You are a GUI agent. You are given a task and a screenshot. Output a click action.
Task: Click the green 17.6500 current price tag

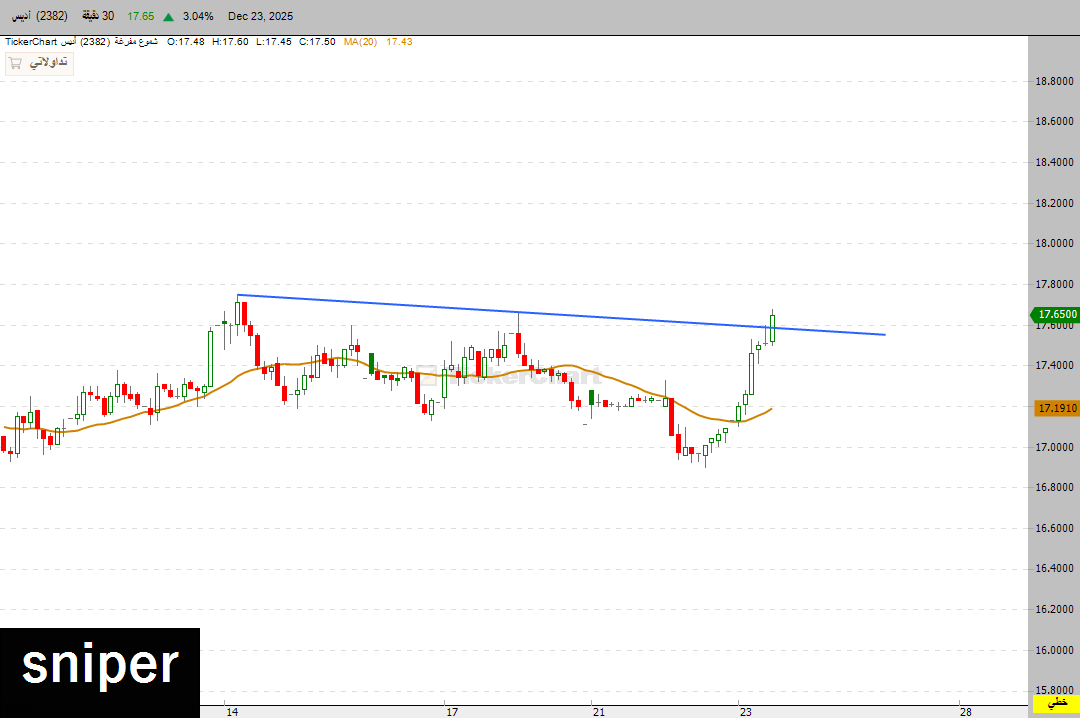pyautogui.click(x=1055, y=314)
